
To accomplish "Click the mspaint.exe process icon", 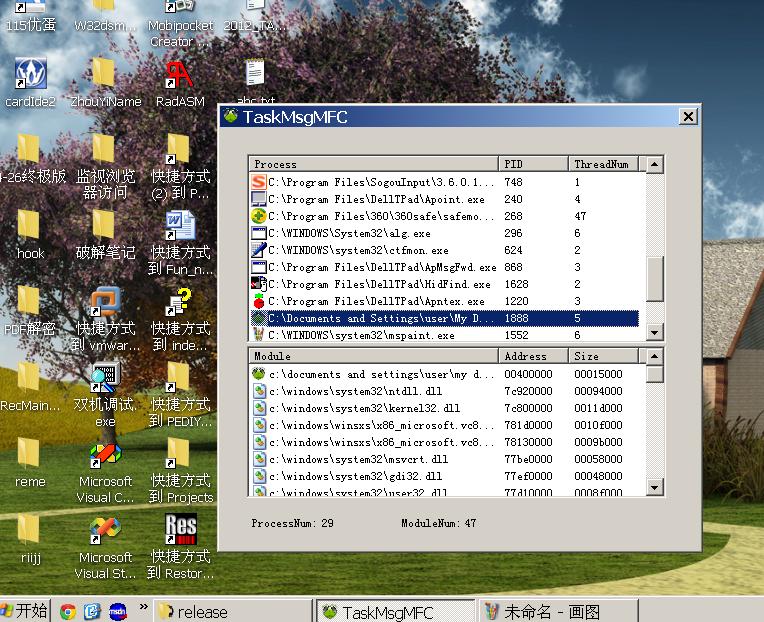I will coord(259,335).
